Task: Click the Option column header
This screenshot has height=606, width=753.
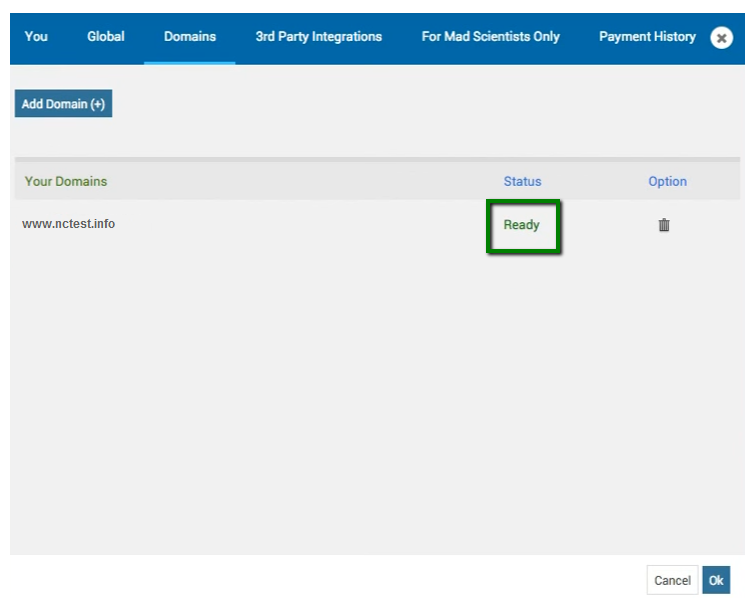Action: click(x=667, y=182)
